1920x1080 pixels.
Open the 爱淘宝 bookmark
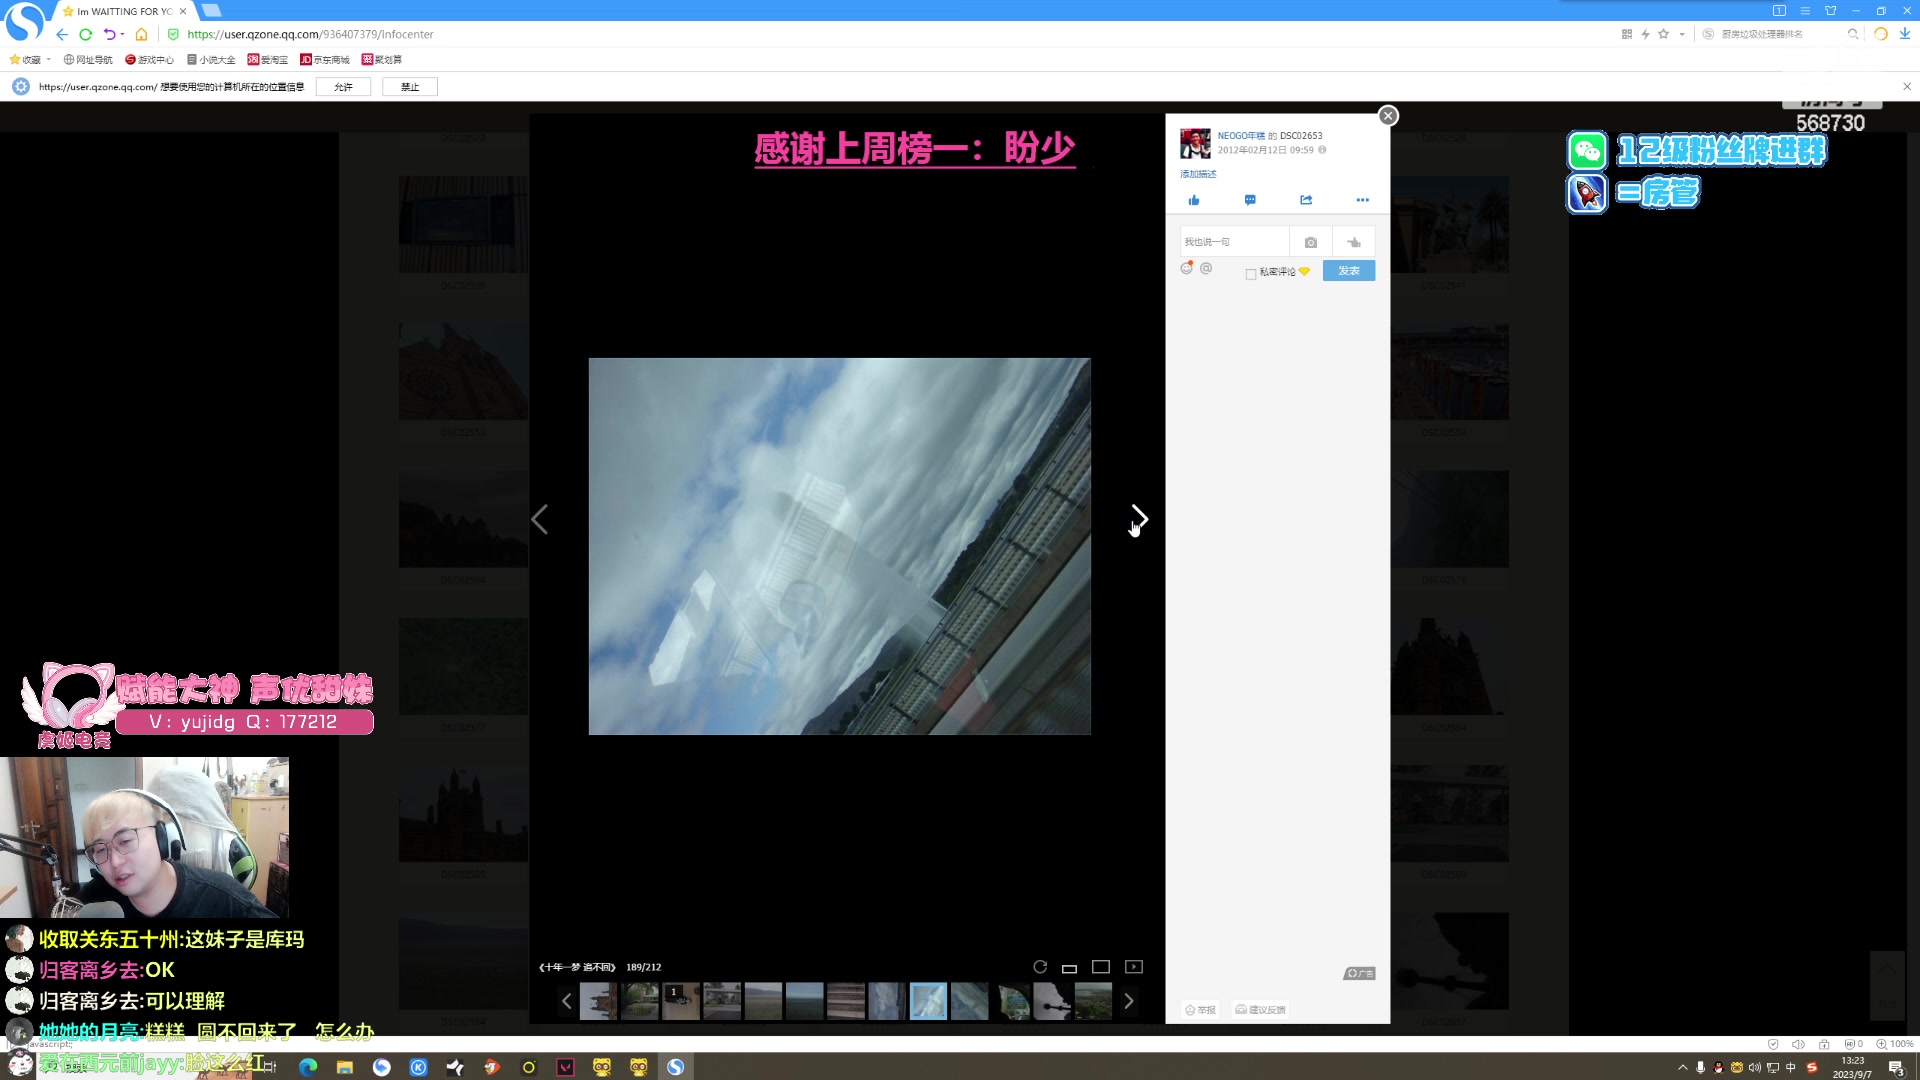tap(268, 60)
